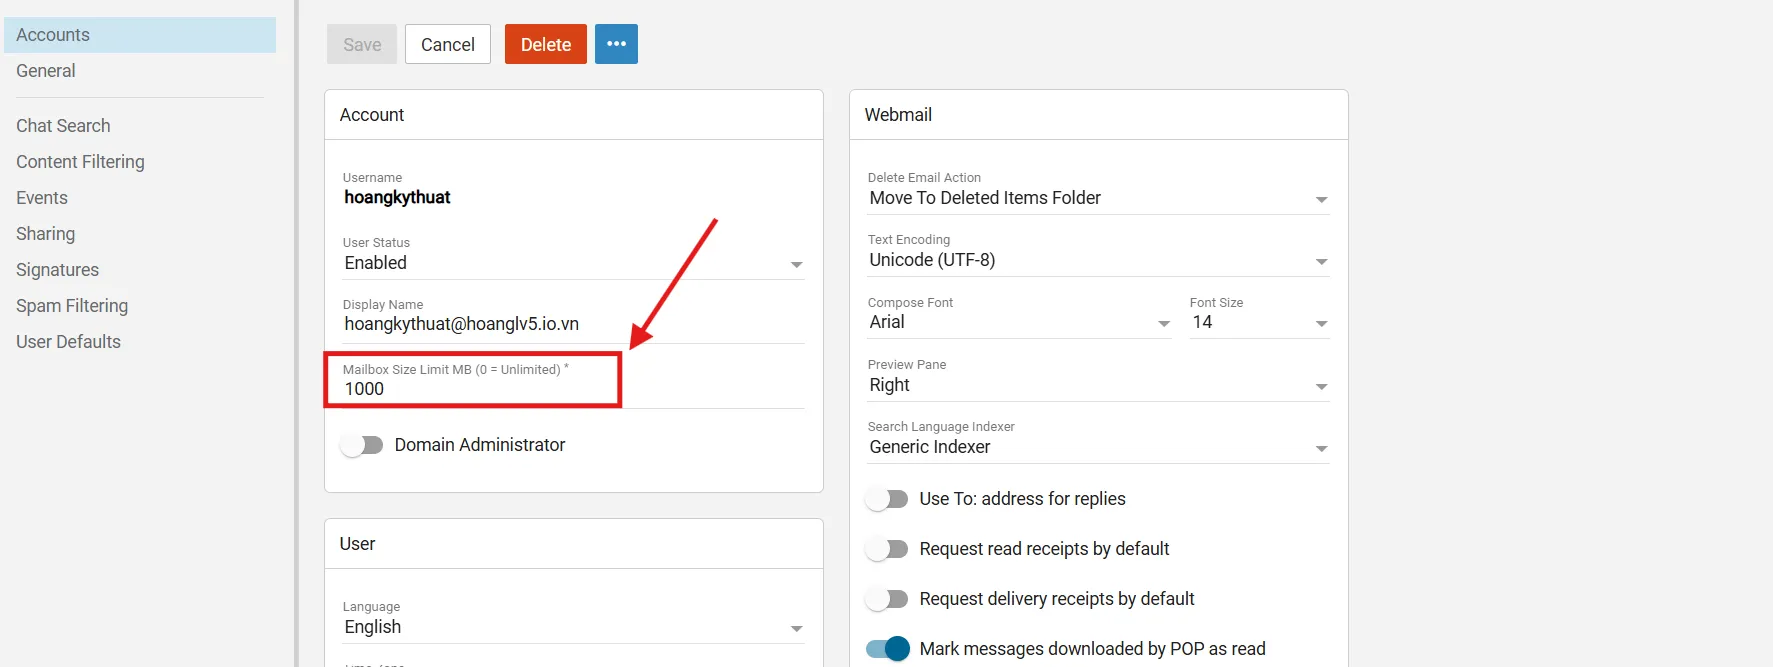This screenshot has height=667, width=1773.
Task: Open the Compose Font dropdown
Action: pos(1018,322)
